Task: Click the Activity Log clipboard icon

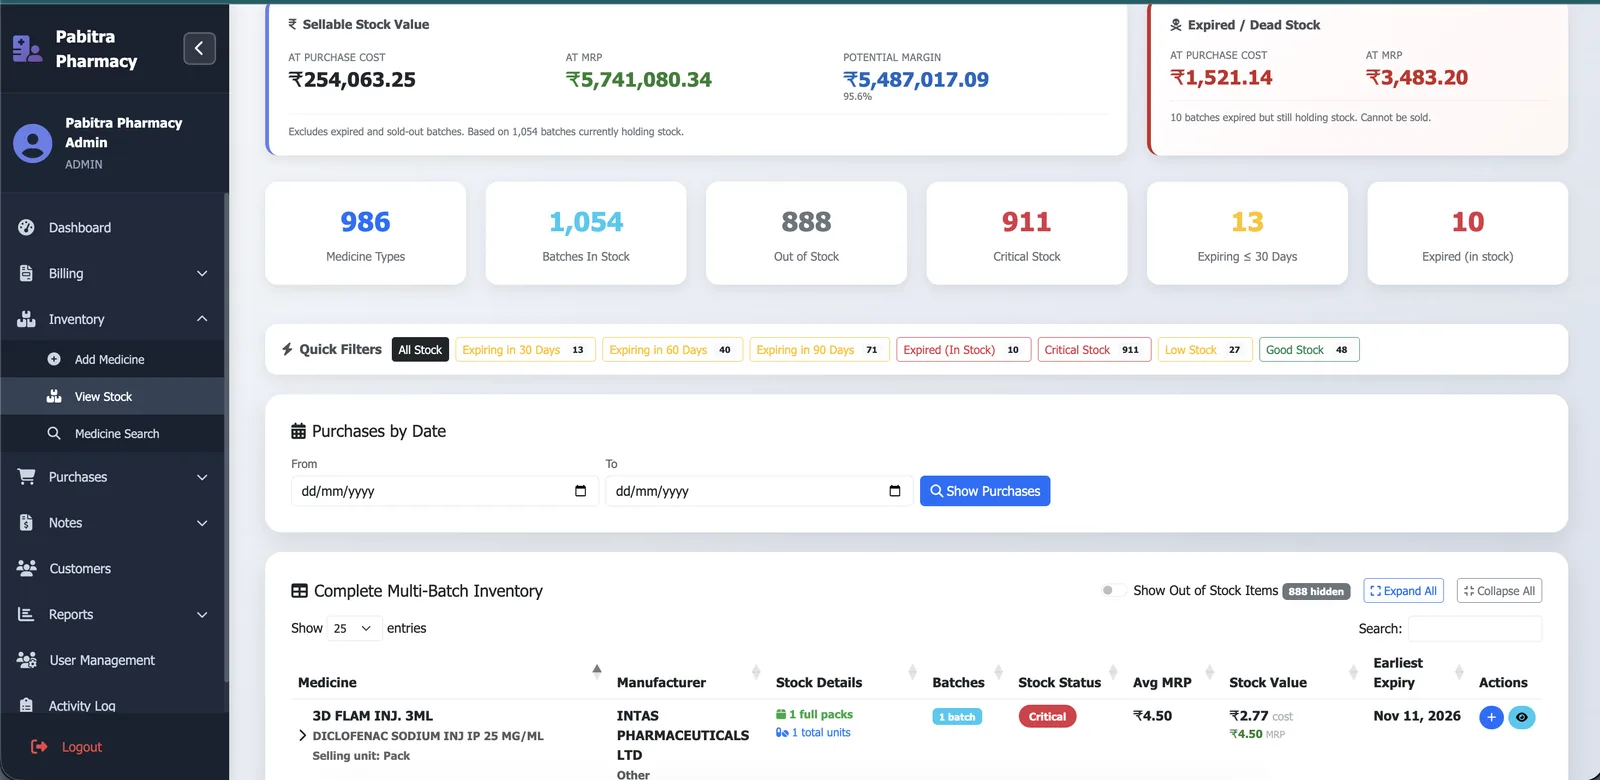Action: pos(27,705)
